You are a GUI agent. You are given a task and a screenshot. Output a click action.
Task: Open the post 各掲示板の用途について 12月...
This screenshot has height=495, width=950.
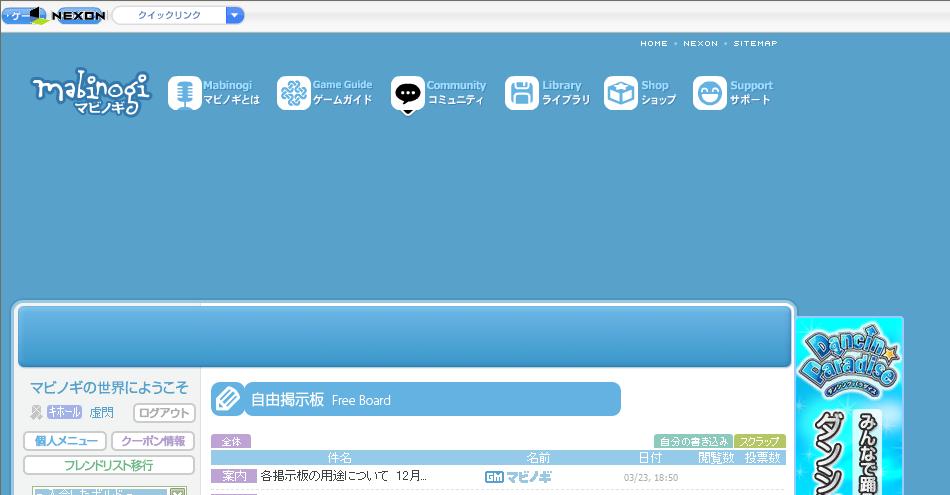pyautogui.click(x=344, y=476)
